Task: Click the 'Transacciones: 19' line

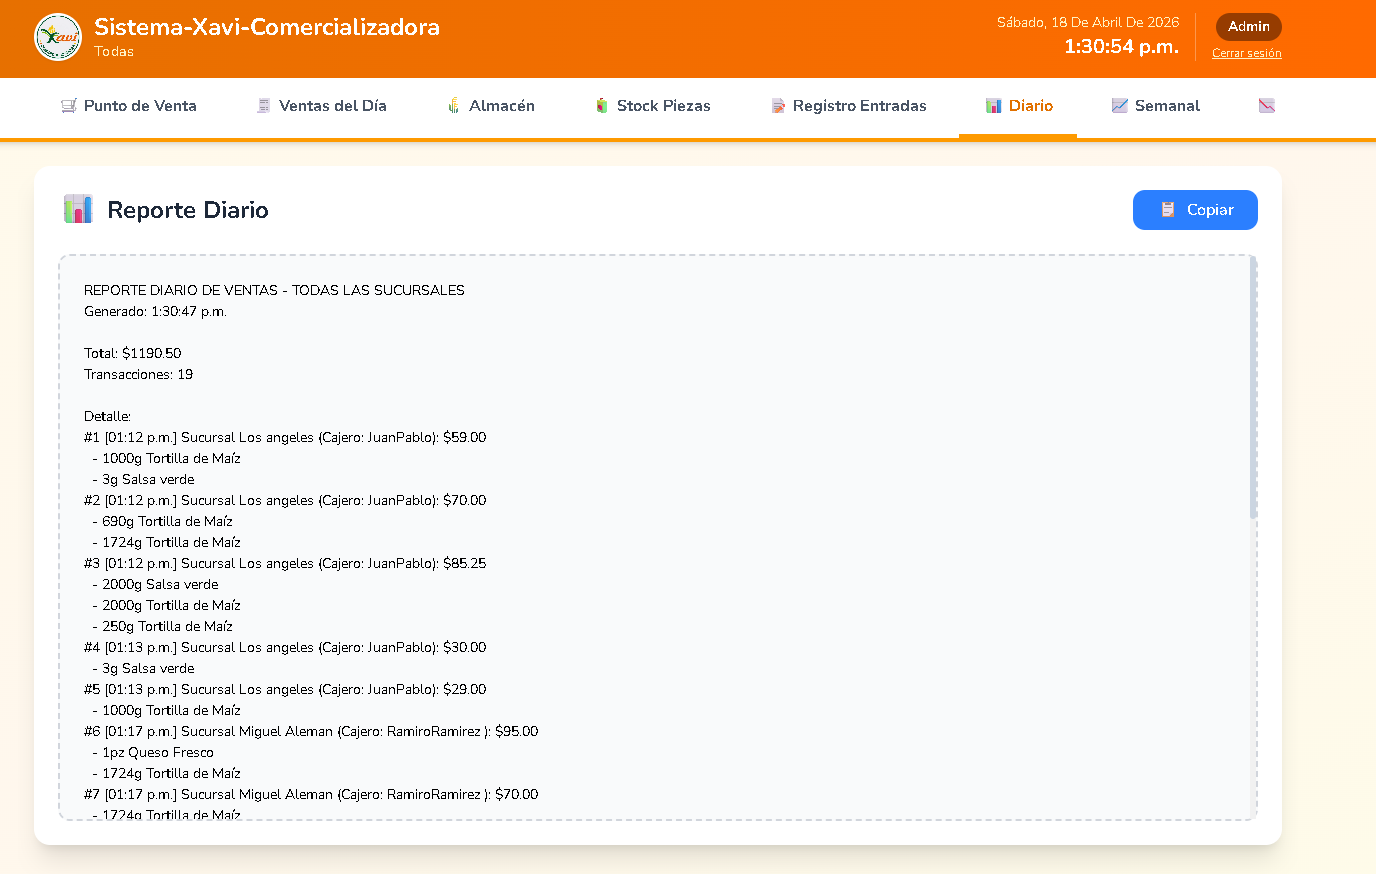Action: [x=139, y=374]
